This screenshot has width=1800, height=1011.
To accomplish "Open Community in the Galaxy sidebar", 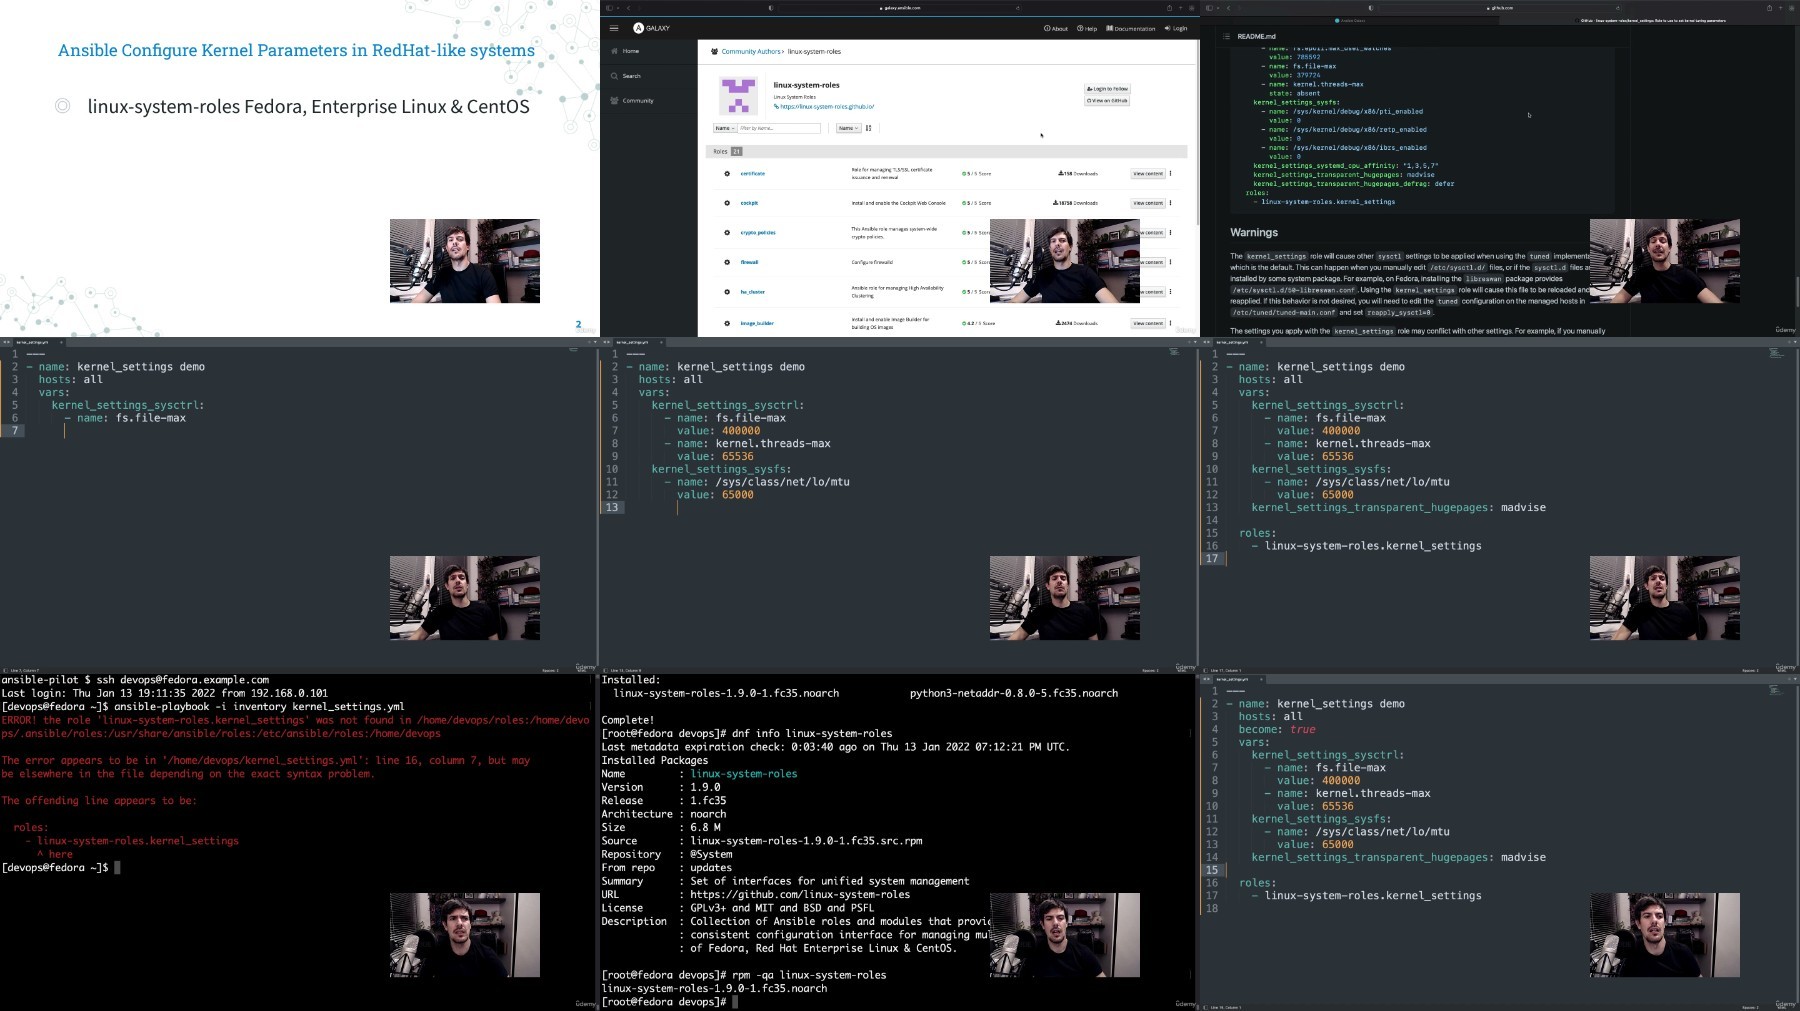I will [632, 100].
